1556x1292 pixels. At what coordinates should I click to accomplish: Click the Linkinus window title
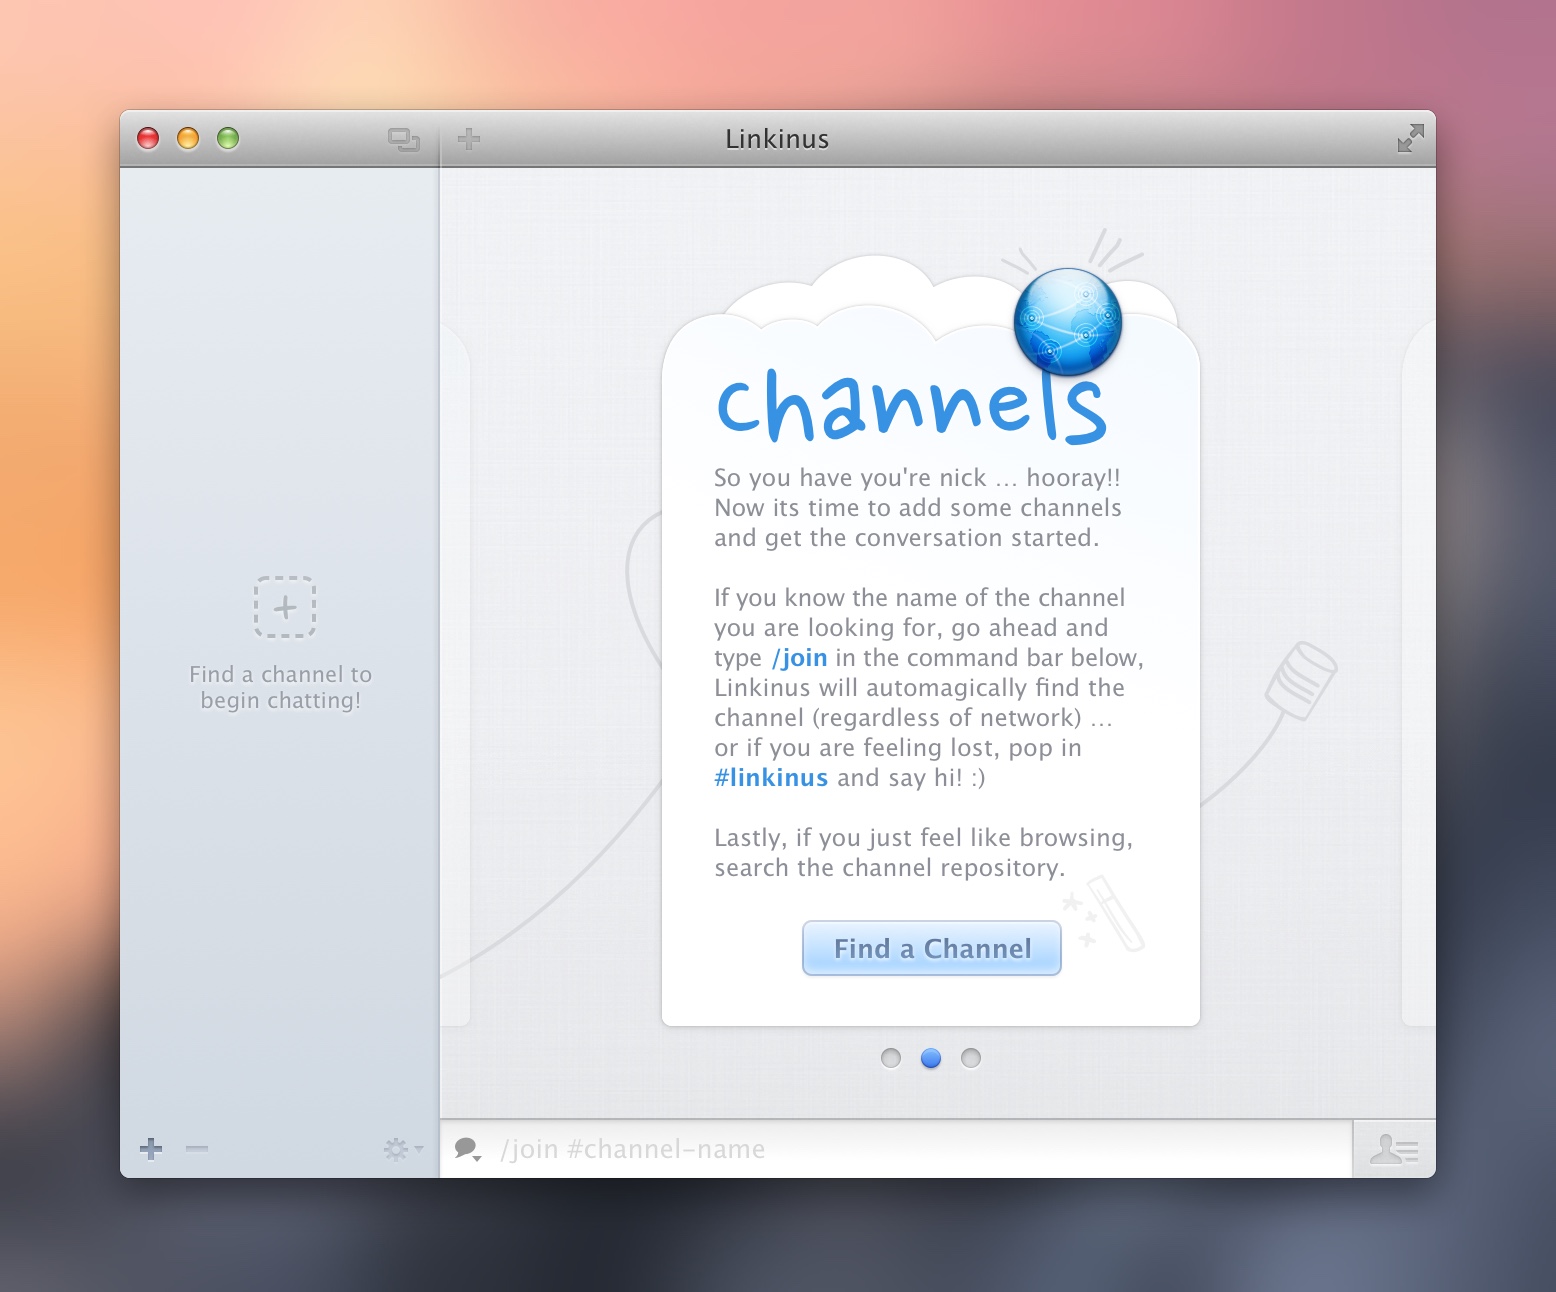[x=777, y=139]
